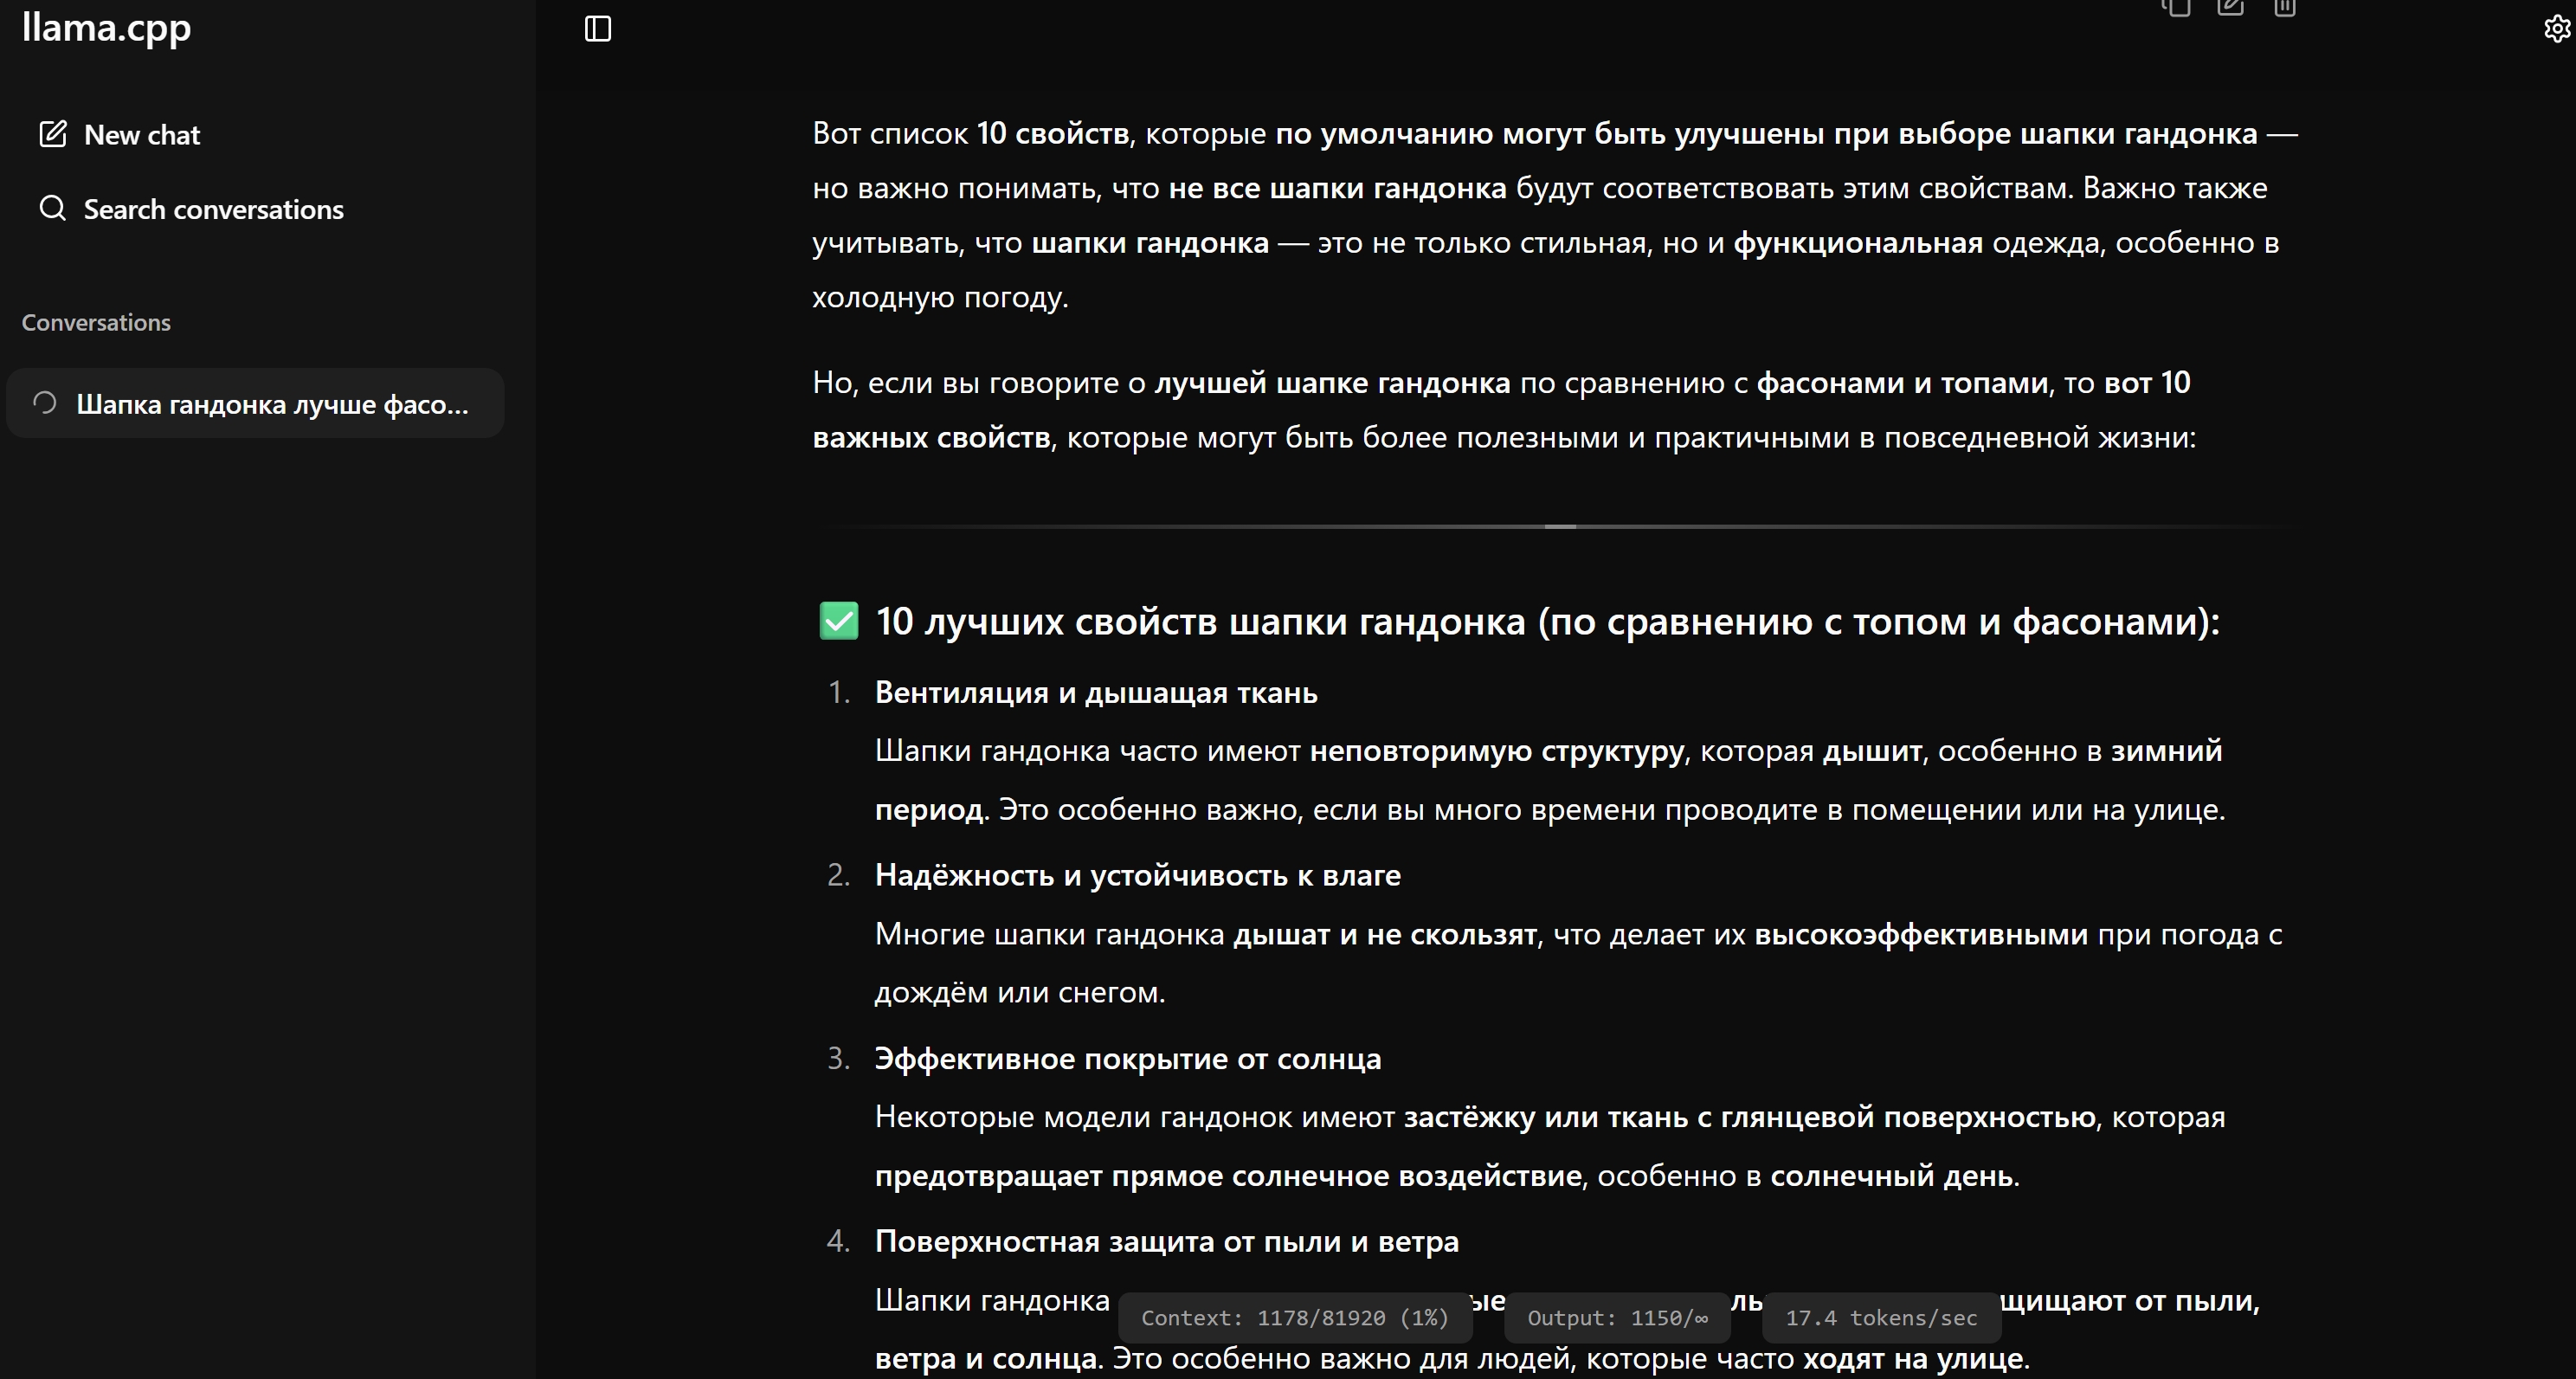Click the magnifier icon for searching conversations
The image size is (2576, 1379).
tap(52, 208)
